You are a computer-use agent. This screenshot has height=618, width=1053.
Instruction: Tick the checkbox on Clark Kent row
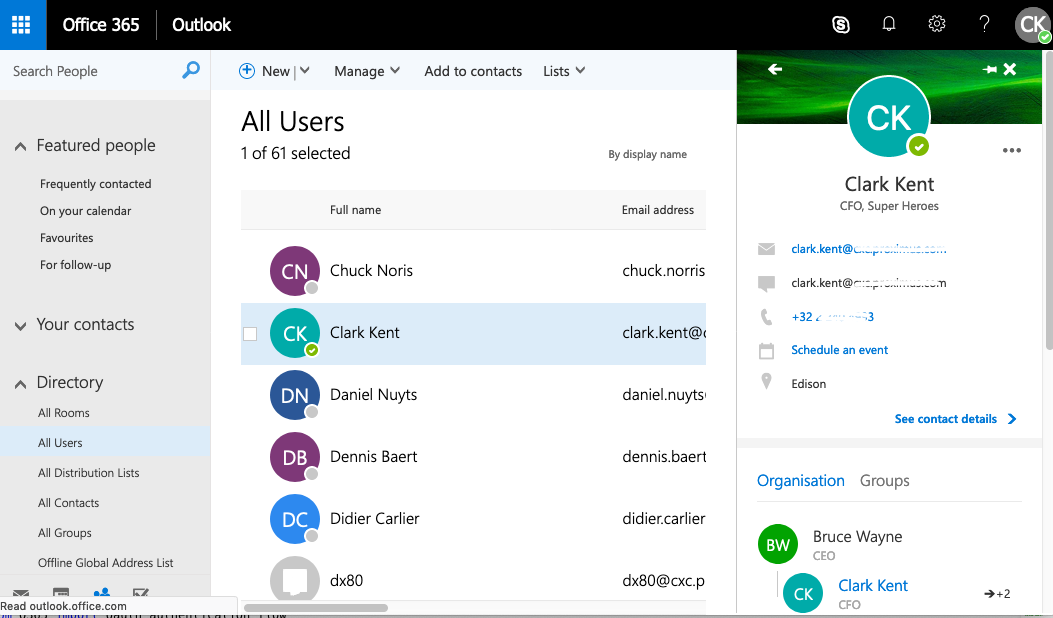[x=250, y=334]
